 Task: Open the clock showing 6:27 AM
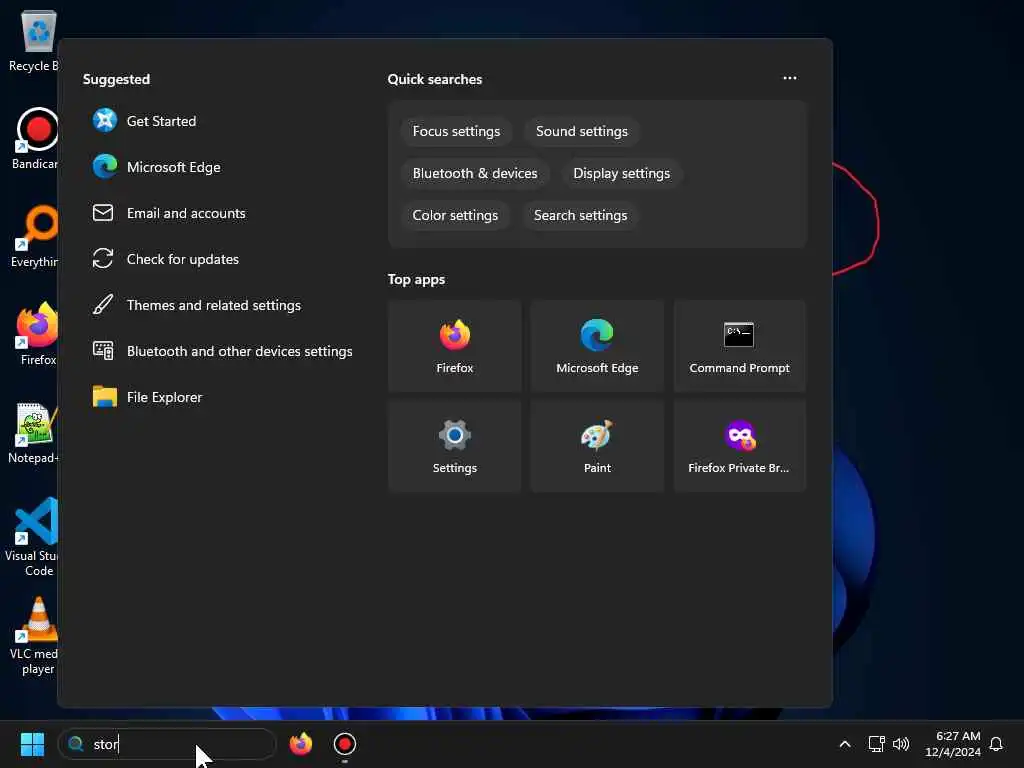(952, 744)
